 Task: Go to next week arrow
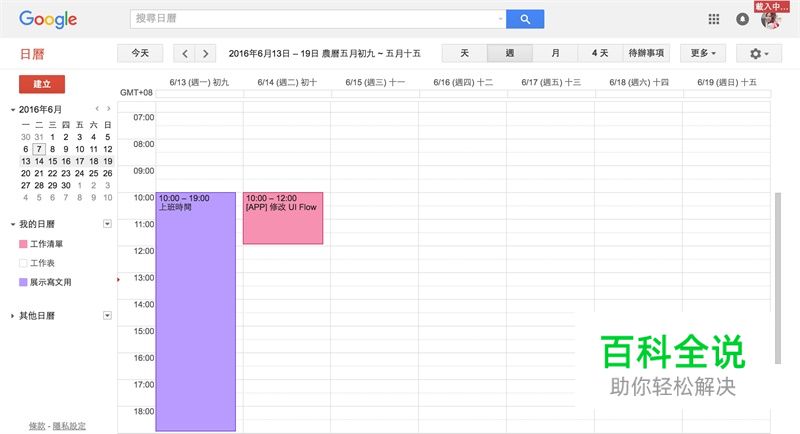tap(205, 54)
